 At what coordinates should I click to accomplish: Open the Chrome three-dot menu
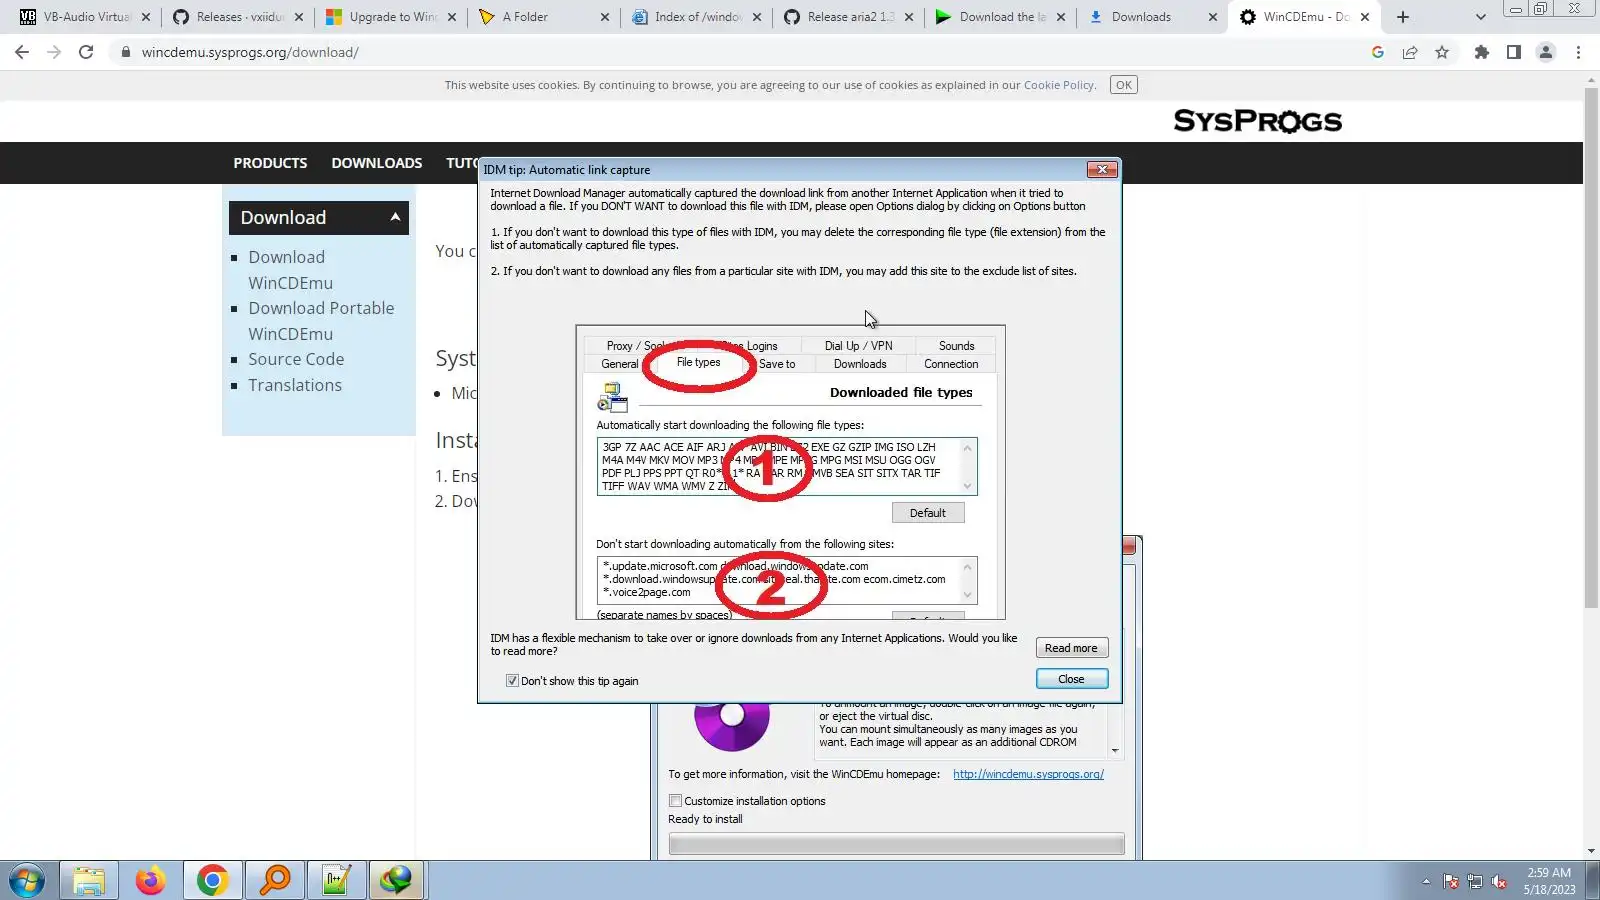pyautogui.click(x=1579, y=52)
